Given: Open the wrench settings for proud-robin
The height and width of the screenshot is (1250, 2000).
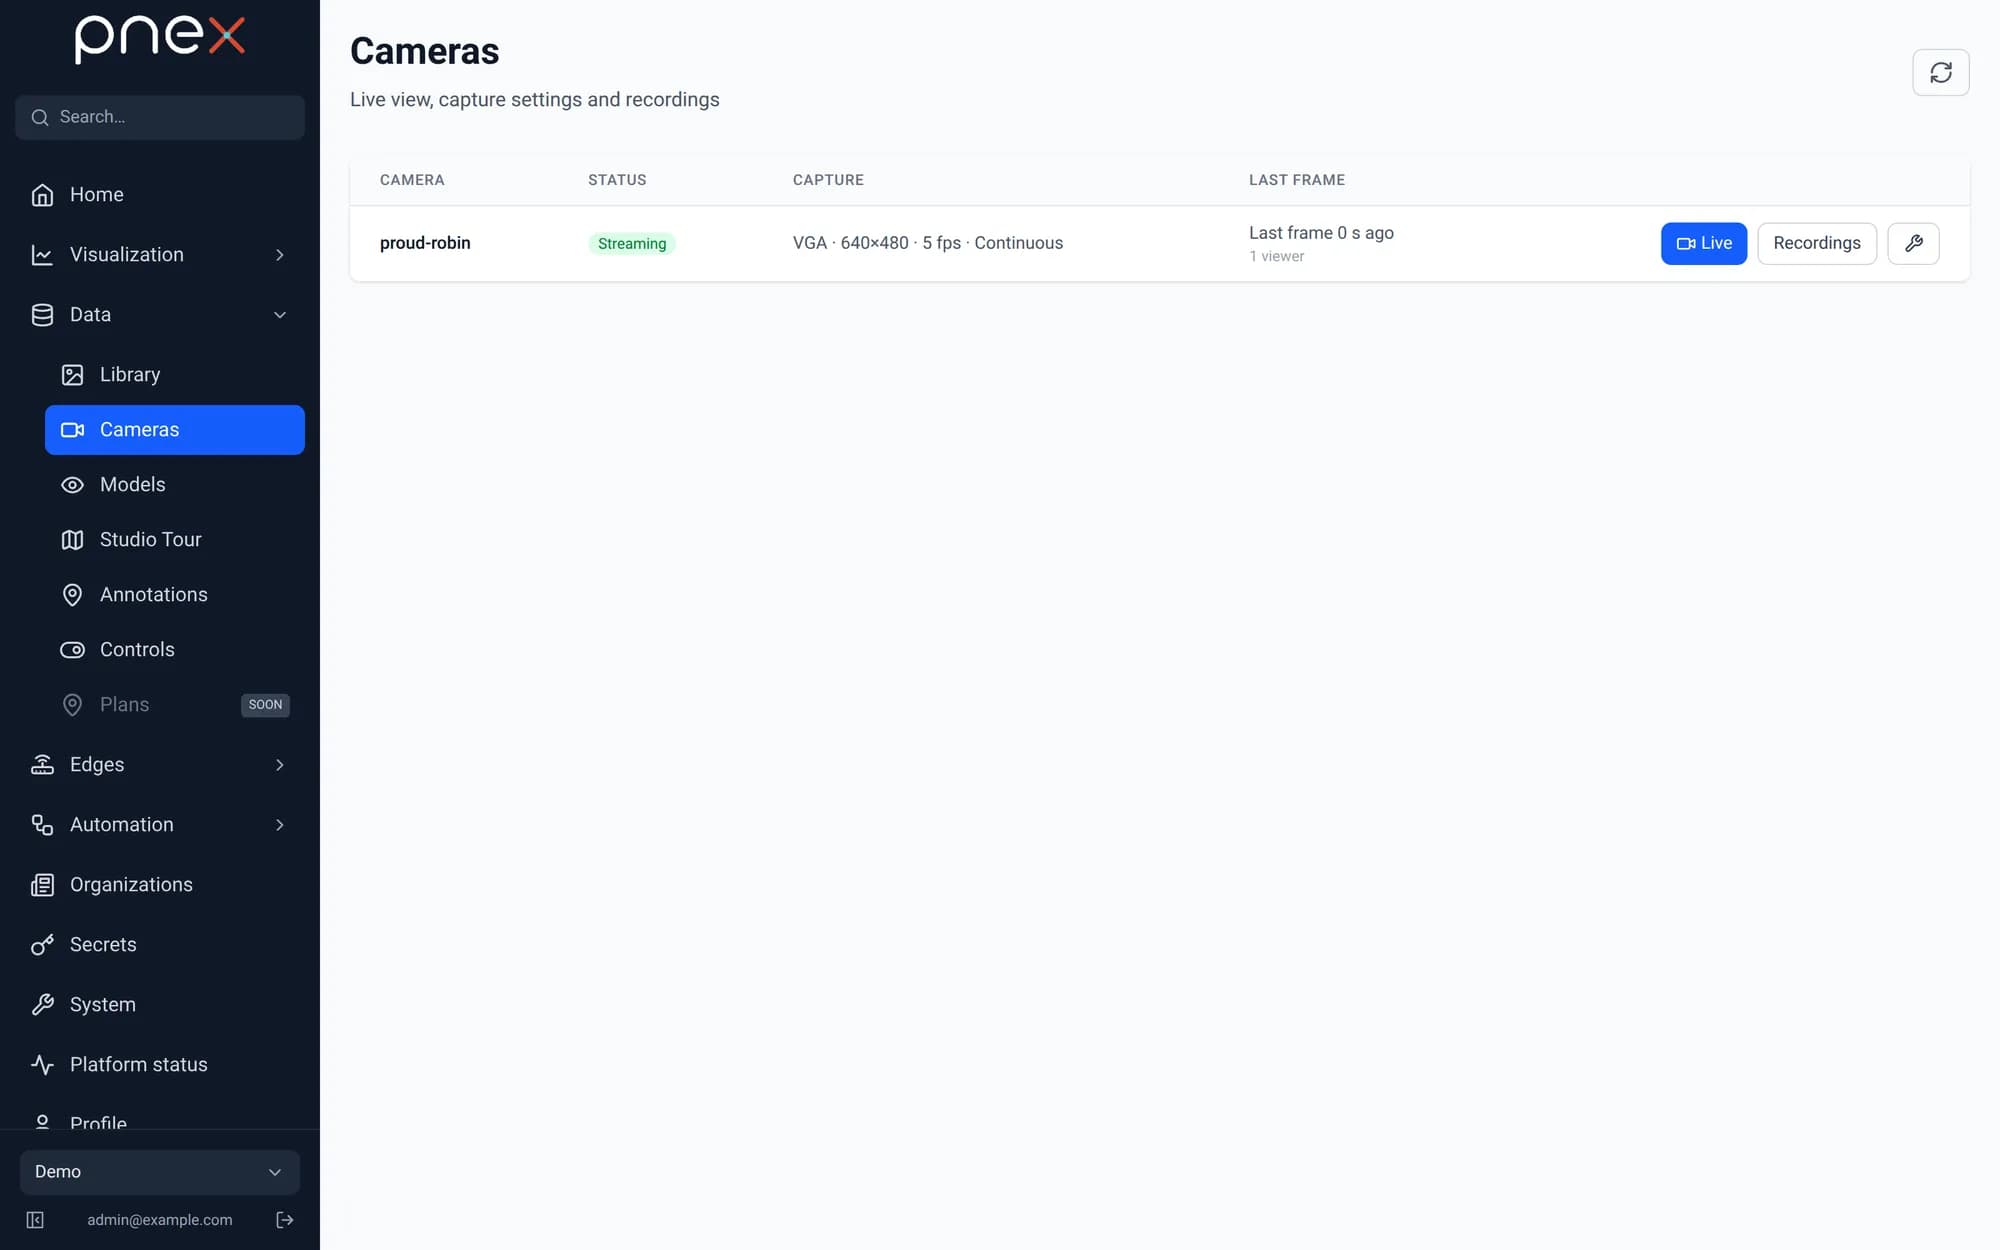Looking at the screenshot, I should point(1913,243).
